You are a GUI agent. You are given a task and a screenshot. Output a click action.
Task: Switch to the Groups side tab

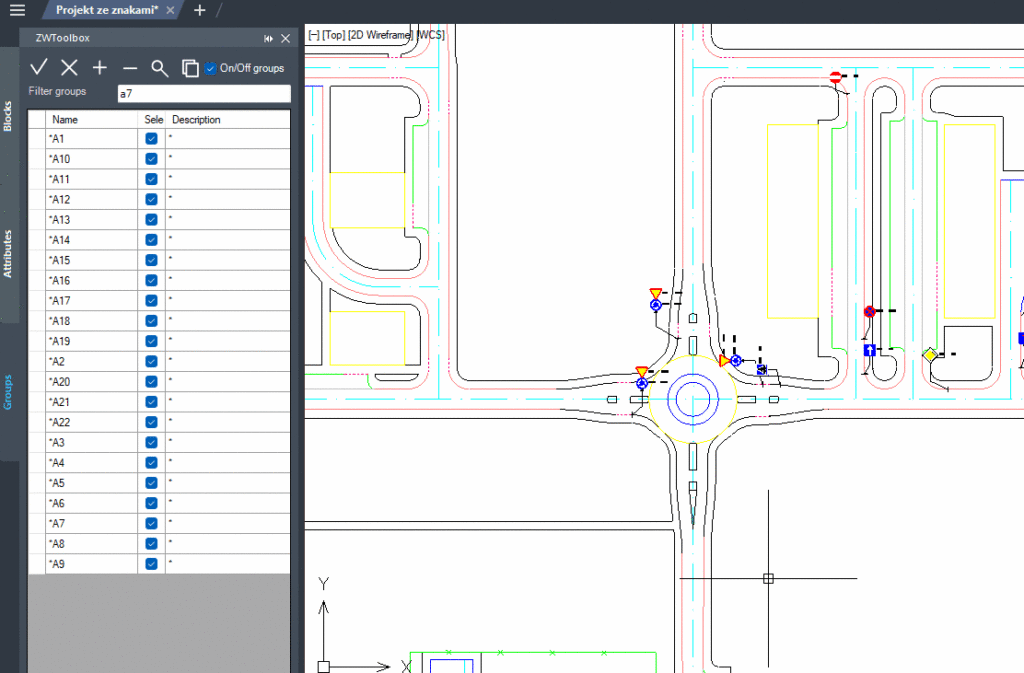8,392
